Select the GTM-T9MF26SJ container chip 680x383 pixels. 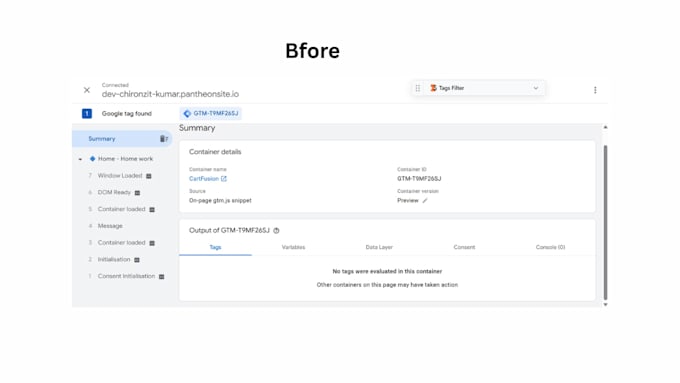211,113
